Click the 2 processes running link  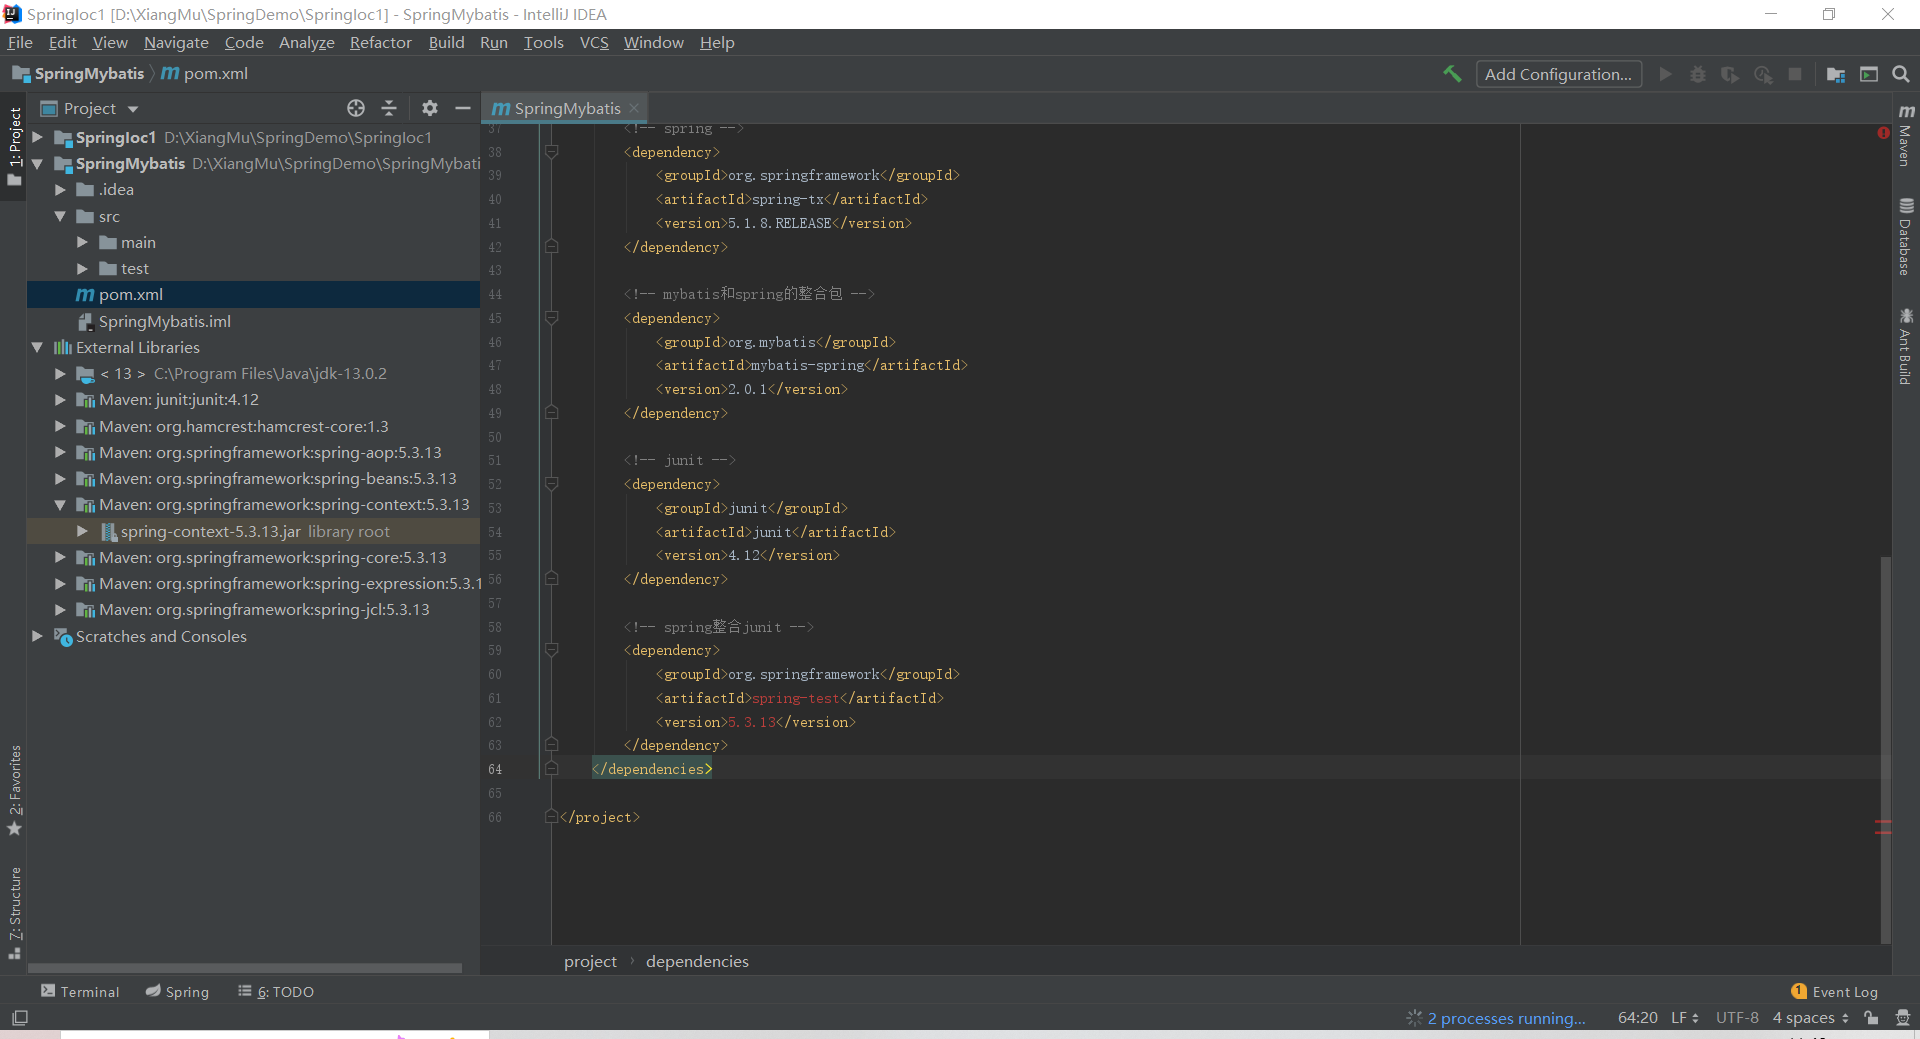click(1506, 1018)
